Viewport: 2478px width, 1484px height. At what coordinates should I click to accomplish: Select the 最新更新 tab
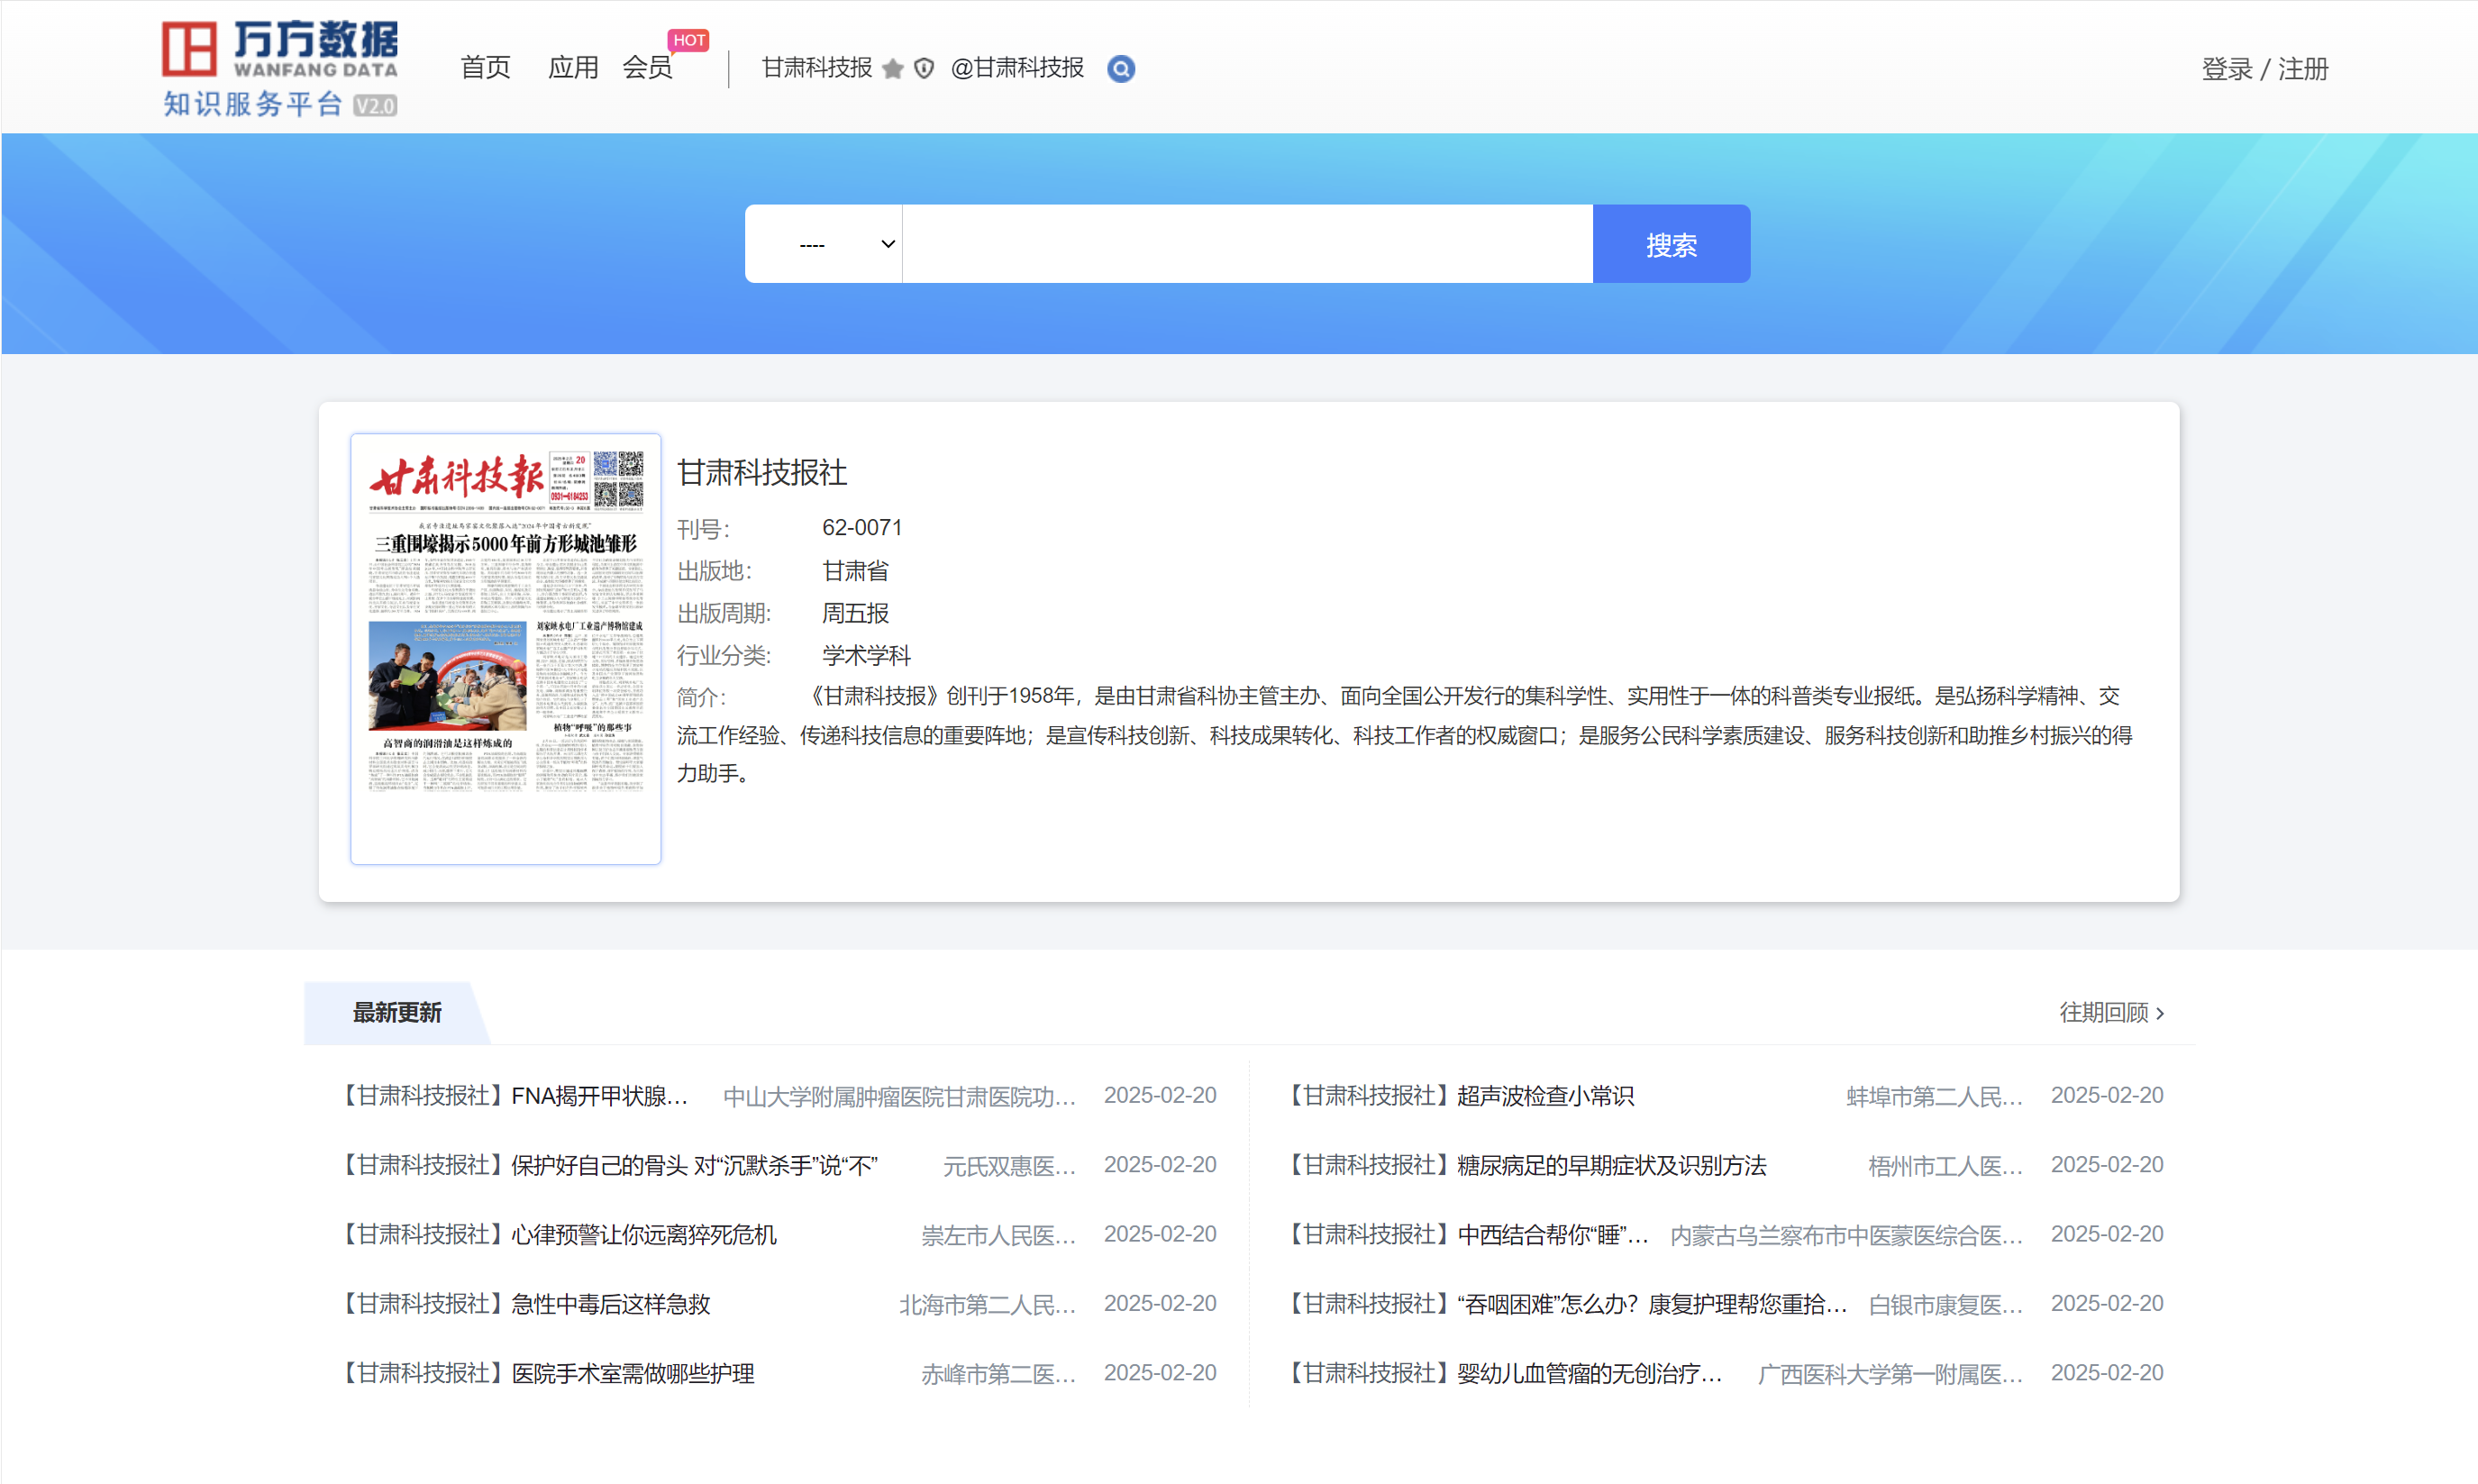397,1012
